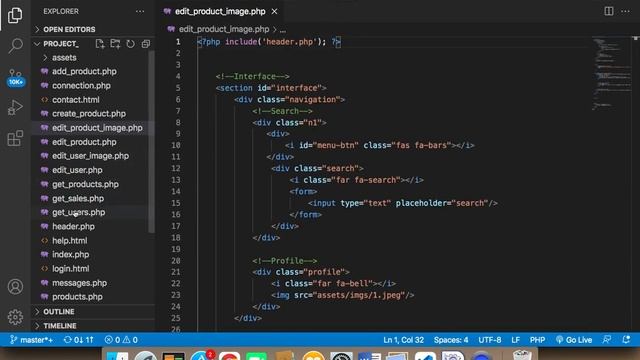This screenshot has width=640, height=360.
Task: Open editor more actions menu
Action: 625,11
